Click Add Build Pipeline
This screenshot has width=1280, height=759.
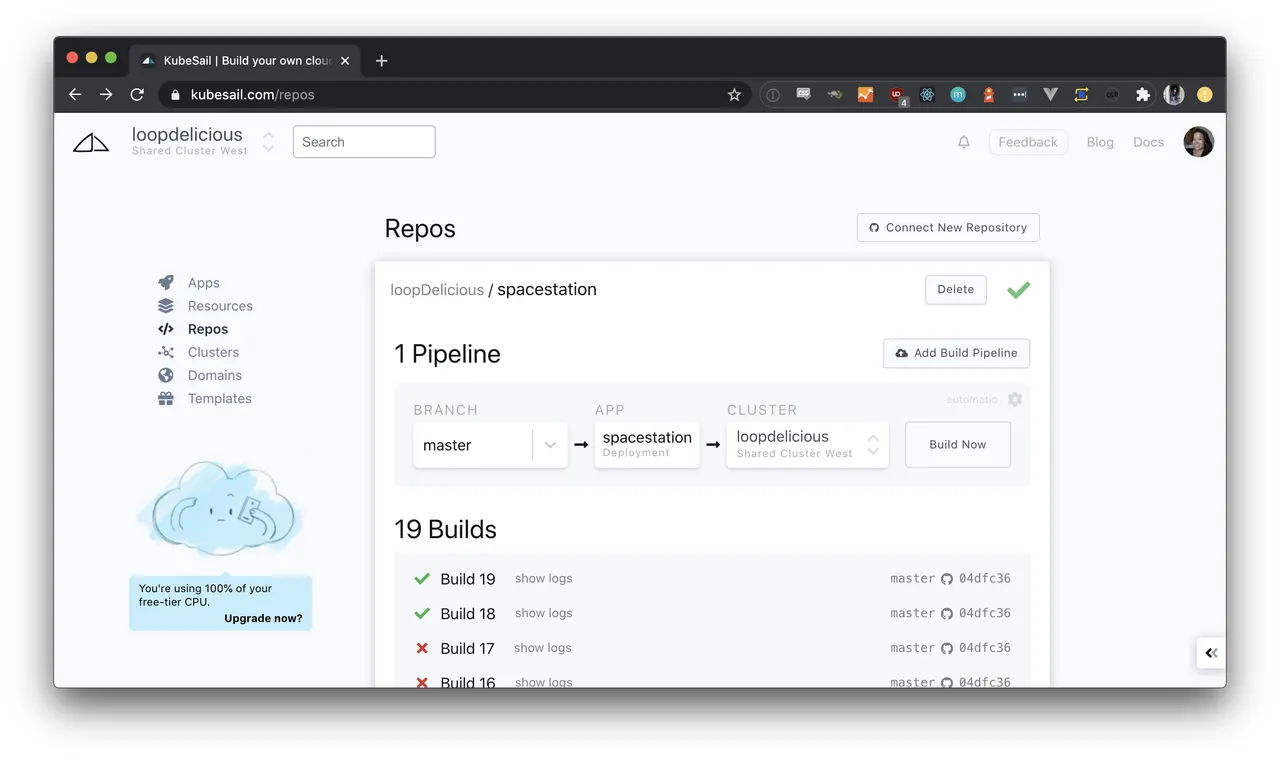956,353
